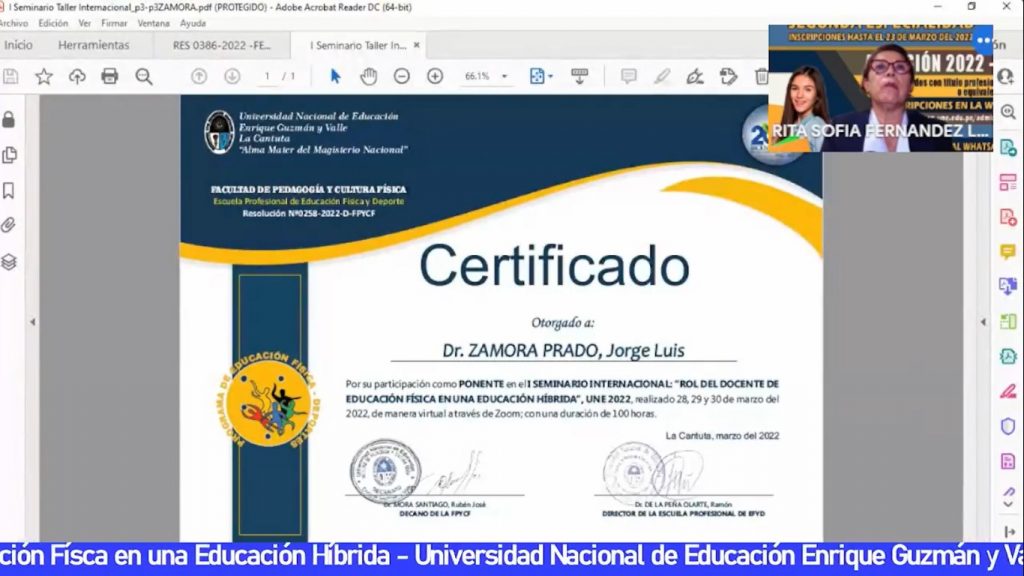Open the Fill & Sign tool
Viewport: 1024px width, 576px height.
point(1008,392)
